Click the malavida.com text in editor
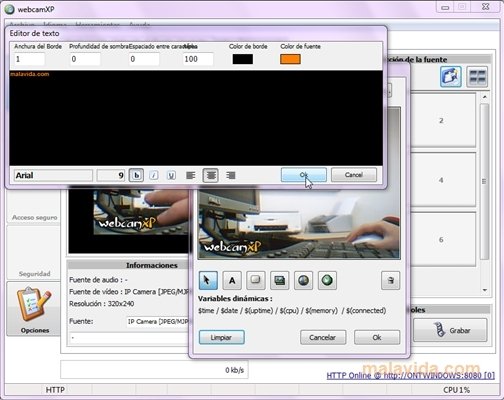The width and height of the screenshot is (504, 400). coord(30,74)
